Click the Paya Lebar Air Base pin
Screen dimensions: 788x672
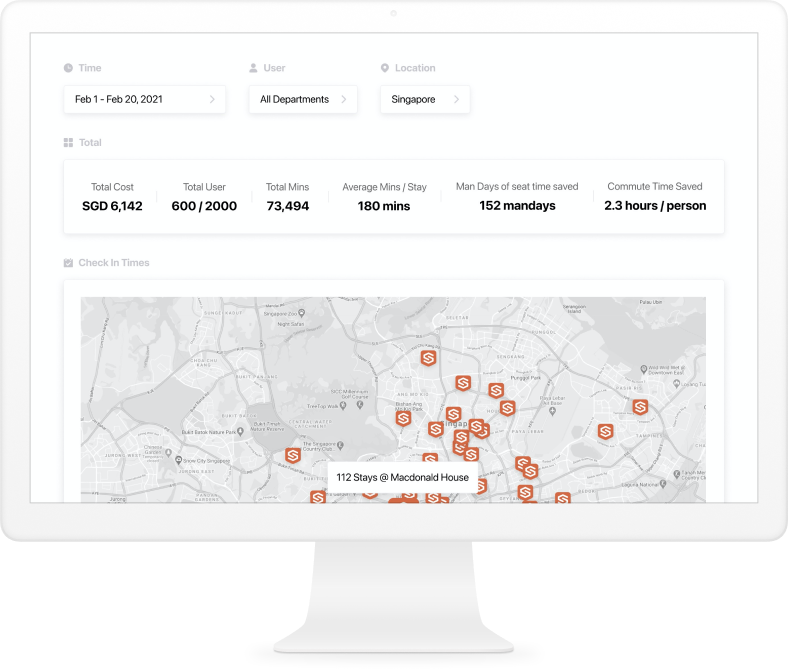click(x=552, y=411)
